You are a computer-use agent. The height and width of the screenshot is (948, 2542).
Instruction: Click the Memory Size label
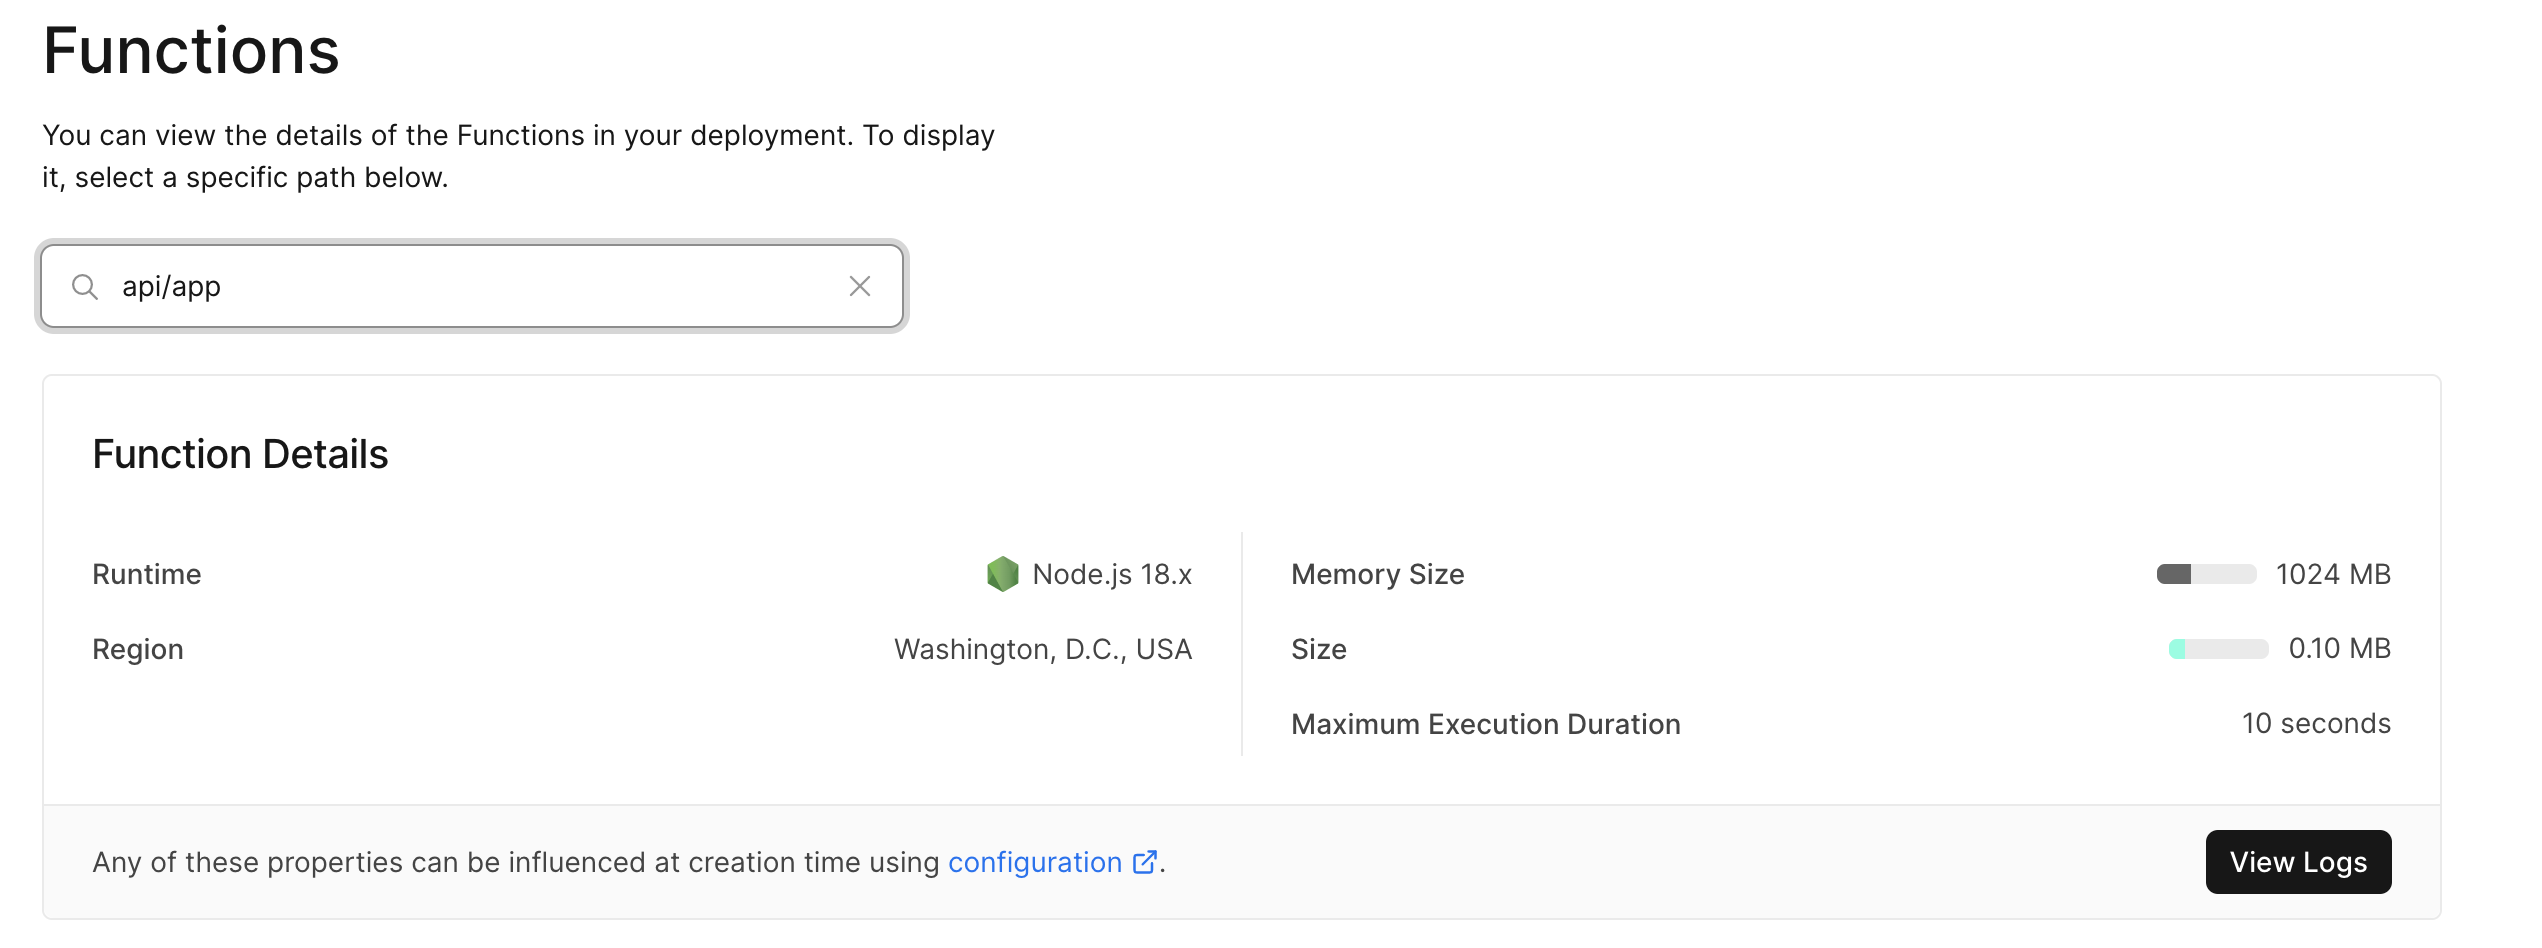click(1377, 574)
